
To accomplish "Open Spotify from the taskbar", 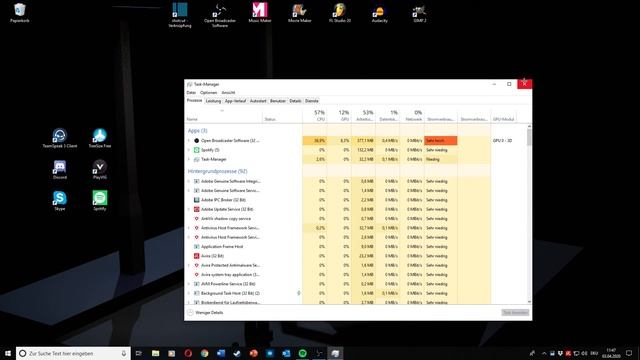I will coord(302,353).
